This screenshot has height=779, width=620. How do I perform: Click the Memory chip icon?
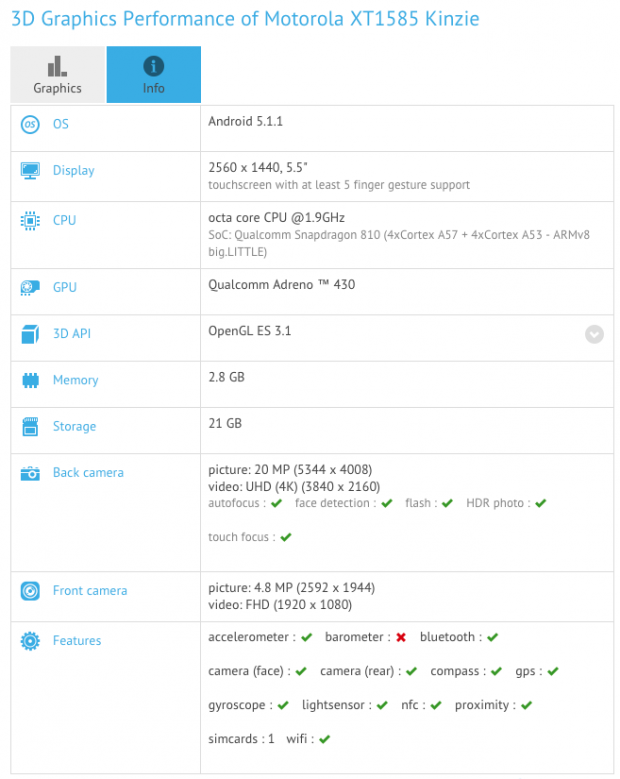pyautogui.click(x=30, y=381)
